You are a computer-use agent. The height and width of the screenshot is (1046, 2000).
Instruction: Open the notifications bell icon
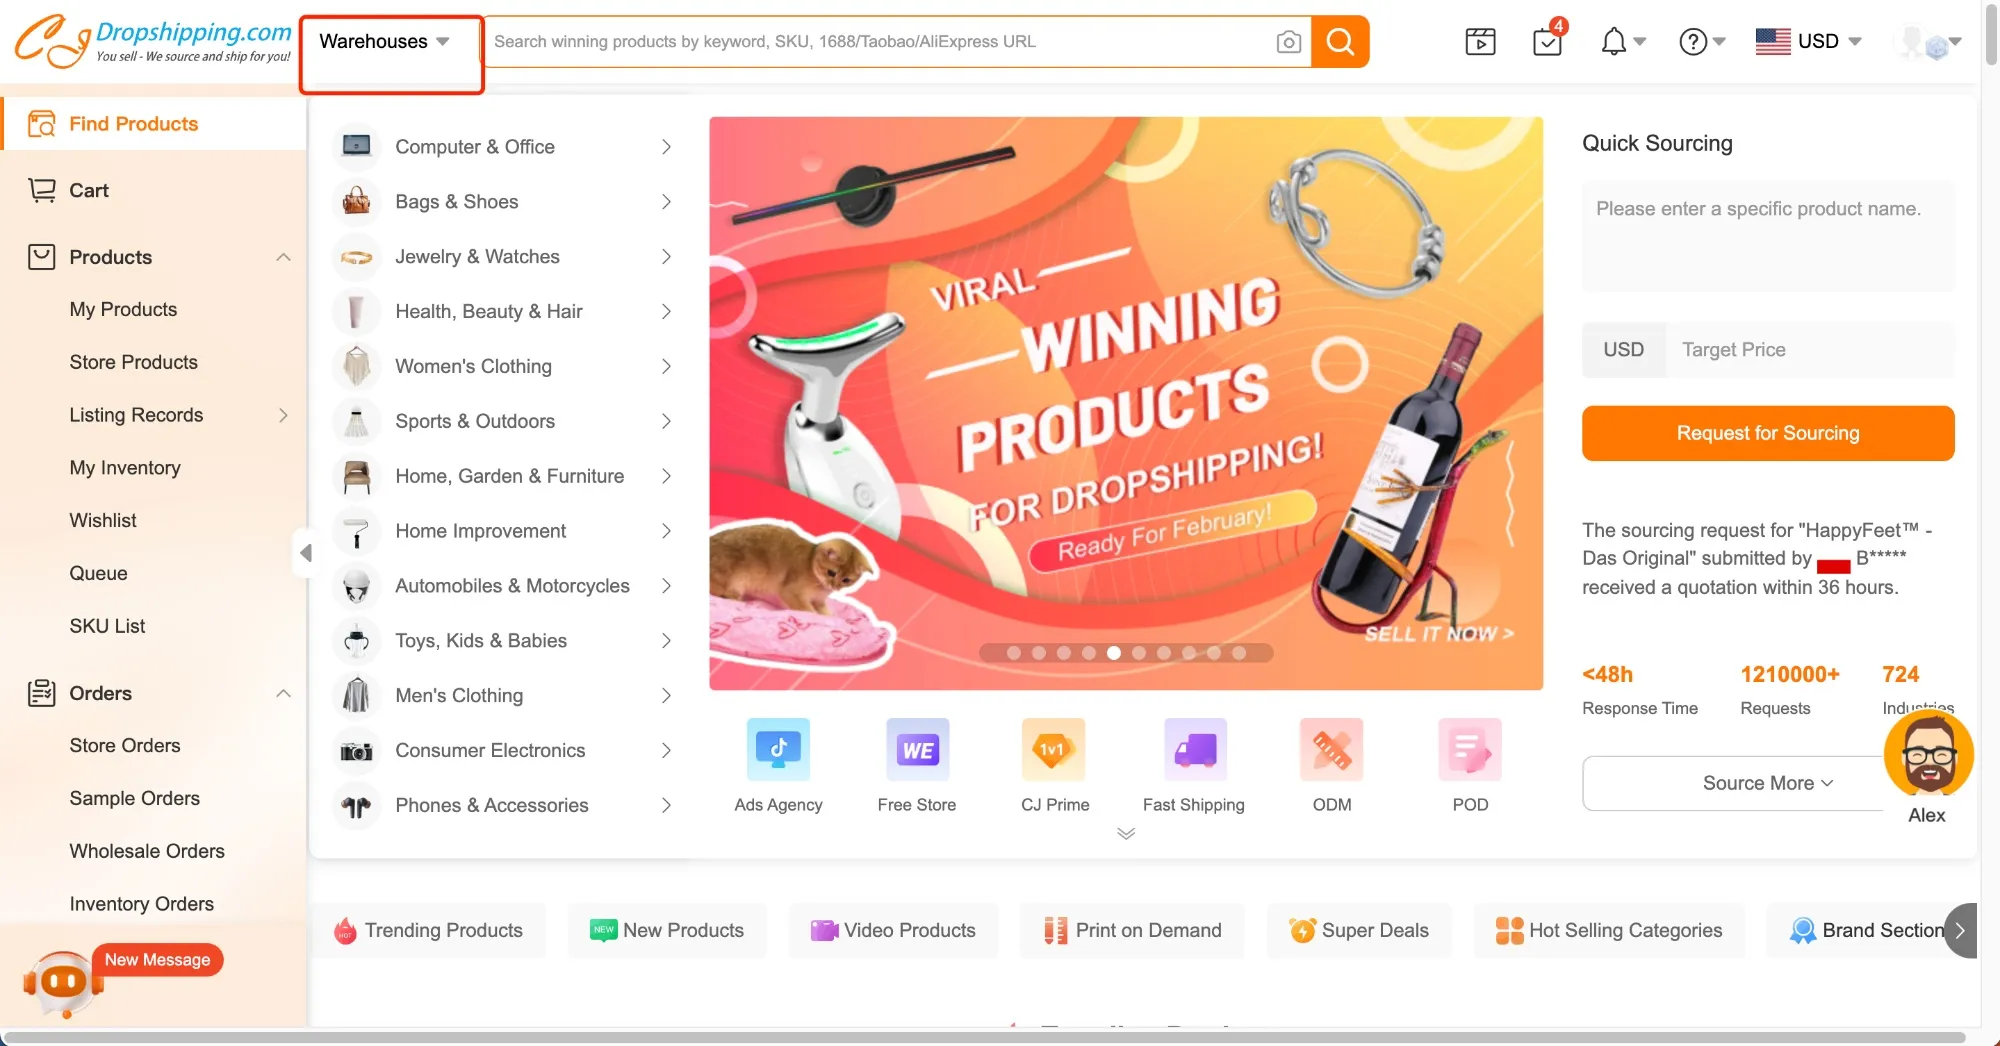(1613, 42)
